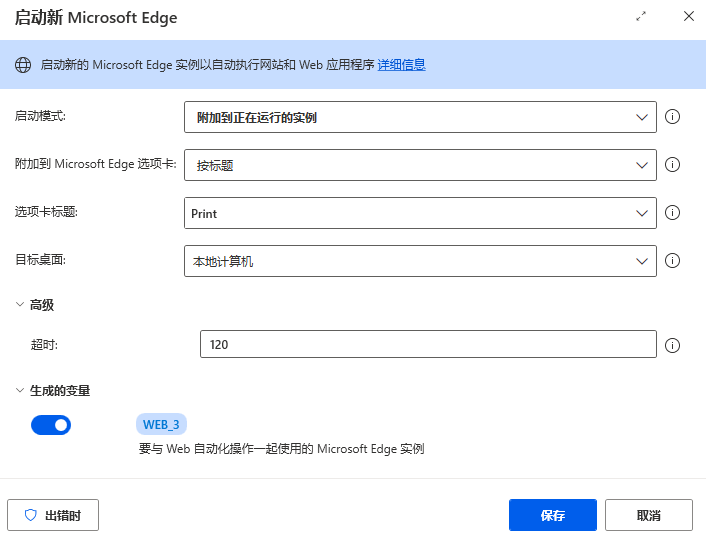Open the 附加到 Microsoft Edge 选项卡 dropdown
The image size is (706, 540).
coord(420,165)
